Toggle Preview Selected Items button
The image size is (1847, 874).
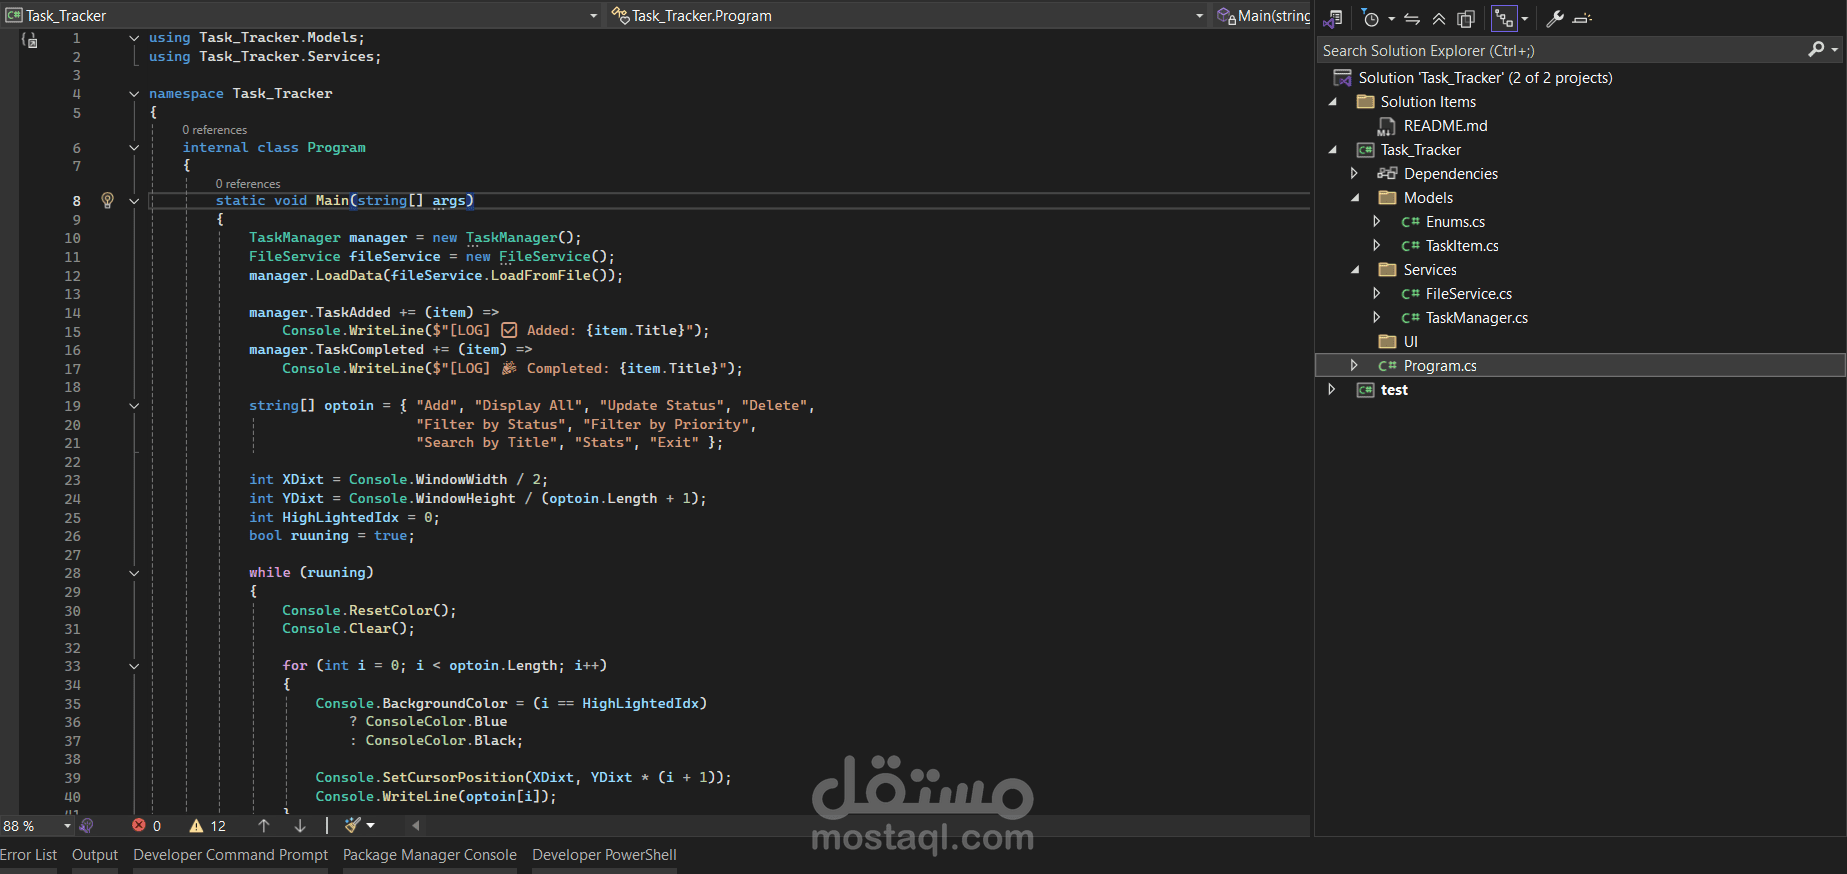point(1582,18)
